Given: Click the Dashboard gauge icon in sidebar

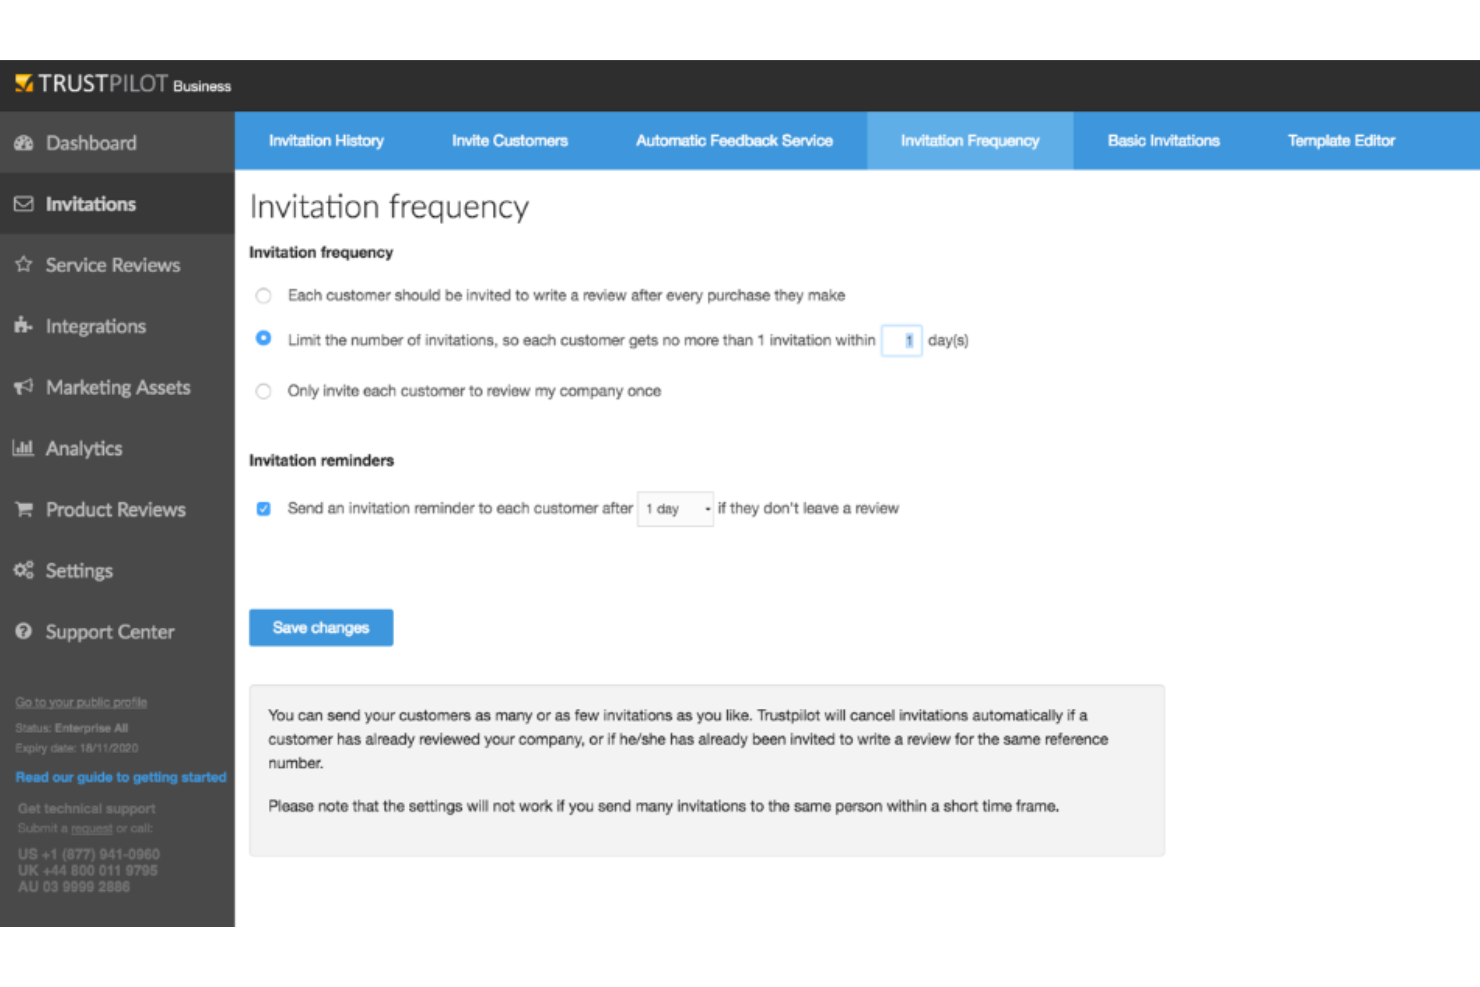Looking at the screenshot, I should click(24, 143).
